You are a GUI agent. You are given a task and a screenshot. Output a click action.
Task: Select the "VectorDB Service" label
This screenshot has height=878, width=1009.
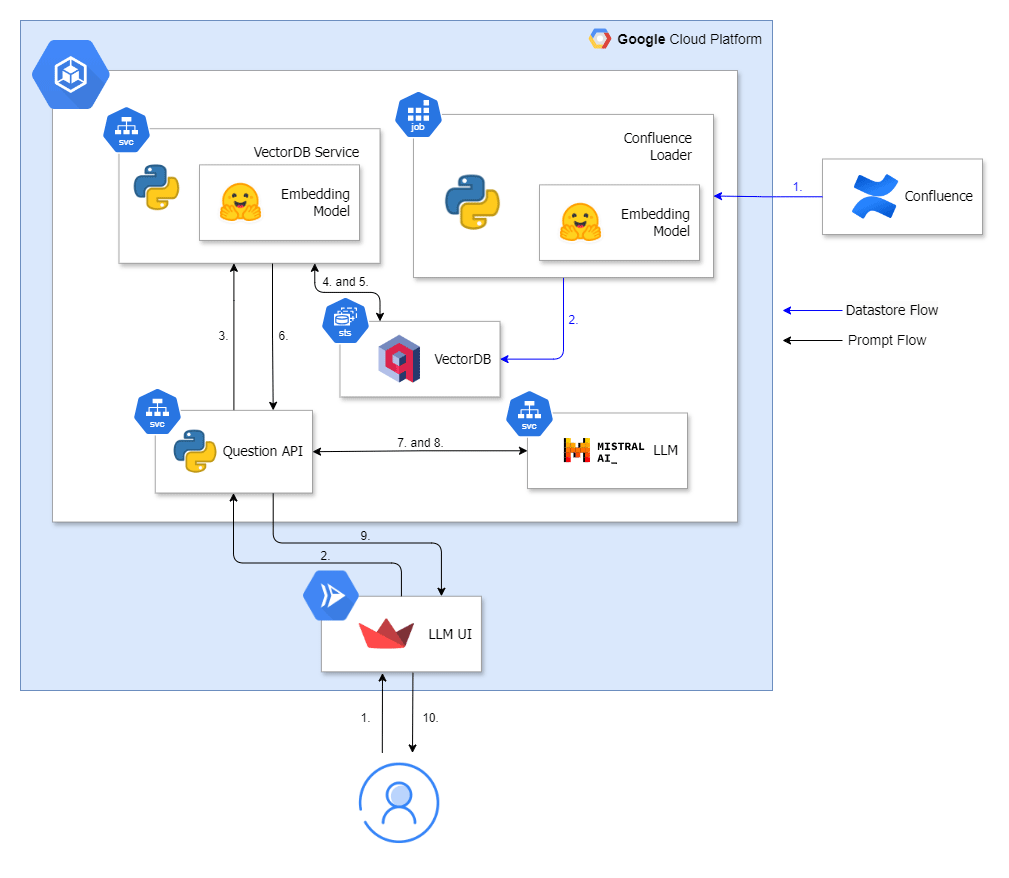pyautogui.click(x=306, y=152)
